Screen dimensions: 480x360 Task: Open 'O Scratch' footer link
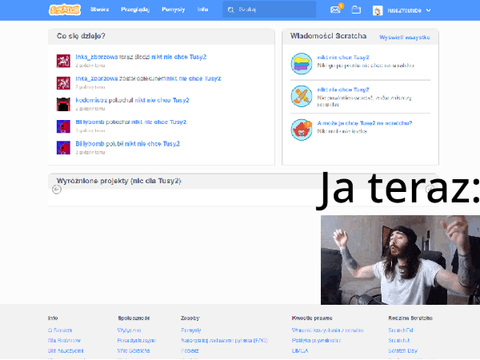pos(60,330)
